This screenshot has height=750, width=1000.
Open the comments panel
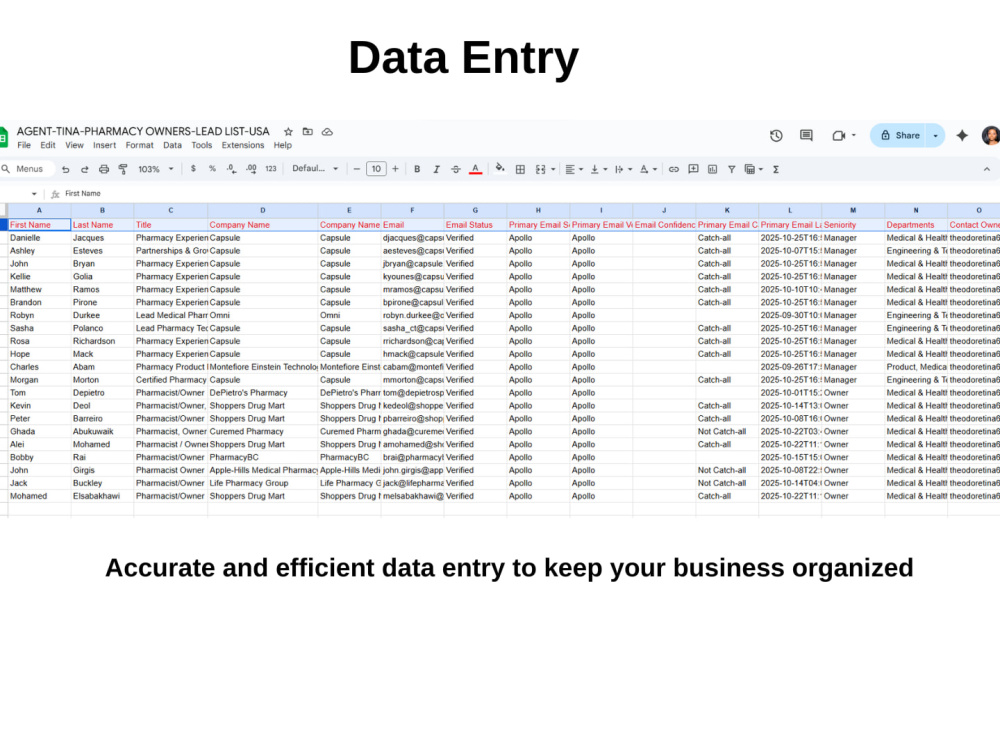806,135
